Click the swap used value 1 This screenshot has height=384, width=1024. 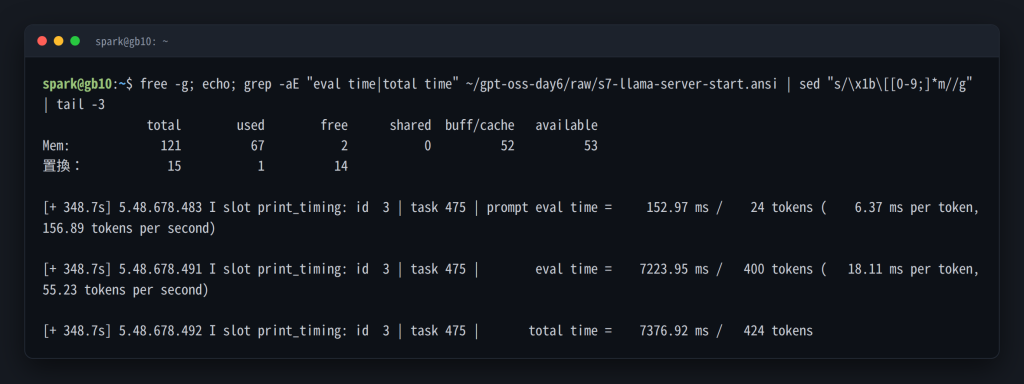(261, 167)
